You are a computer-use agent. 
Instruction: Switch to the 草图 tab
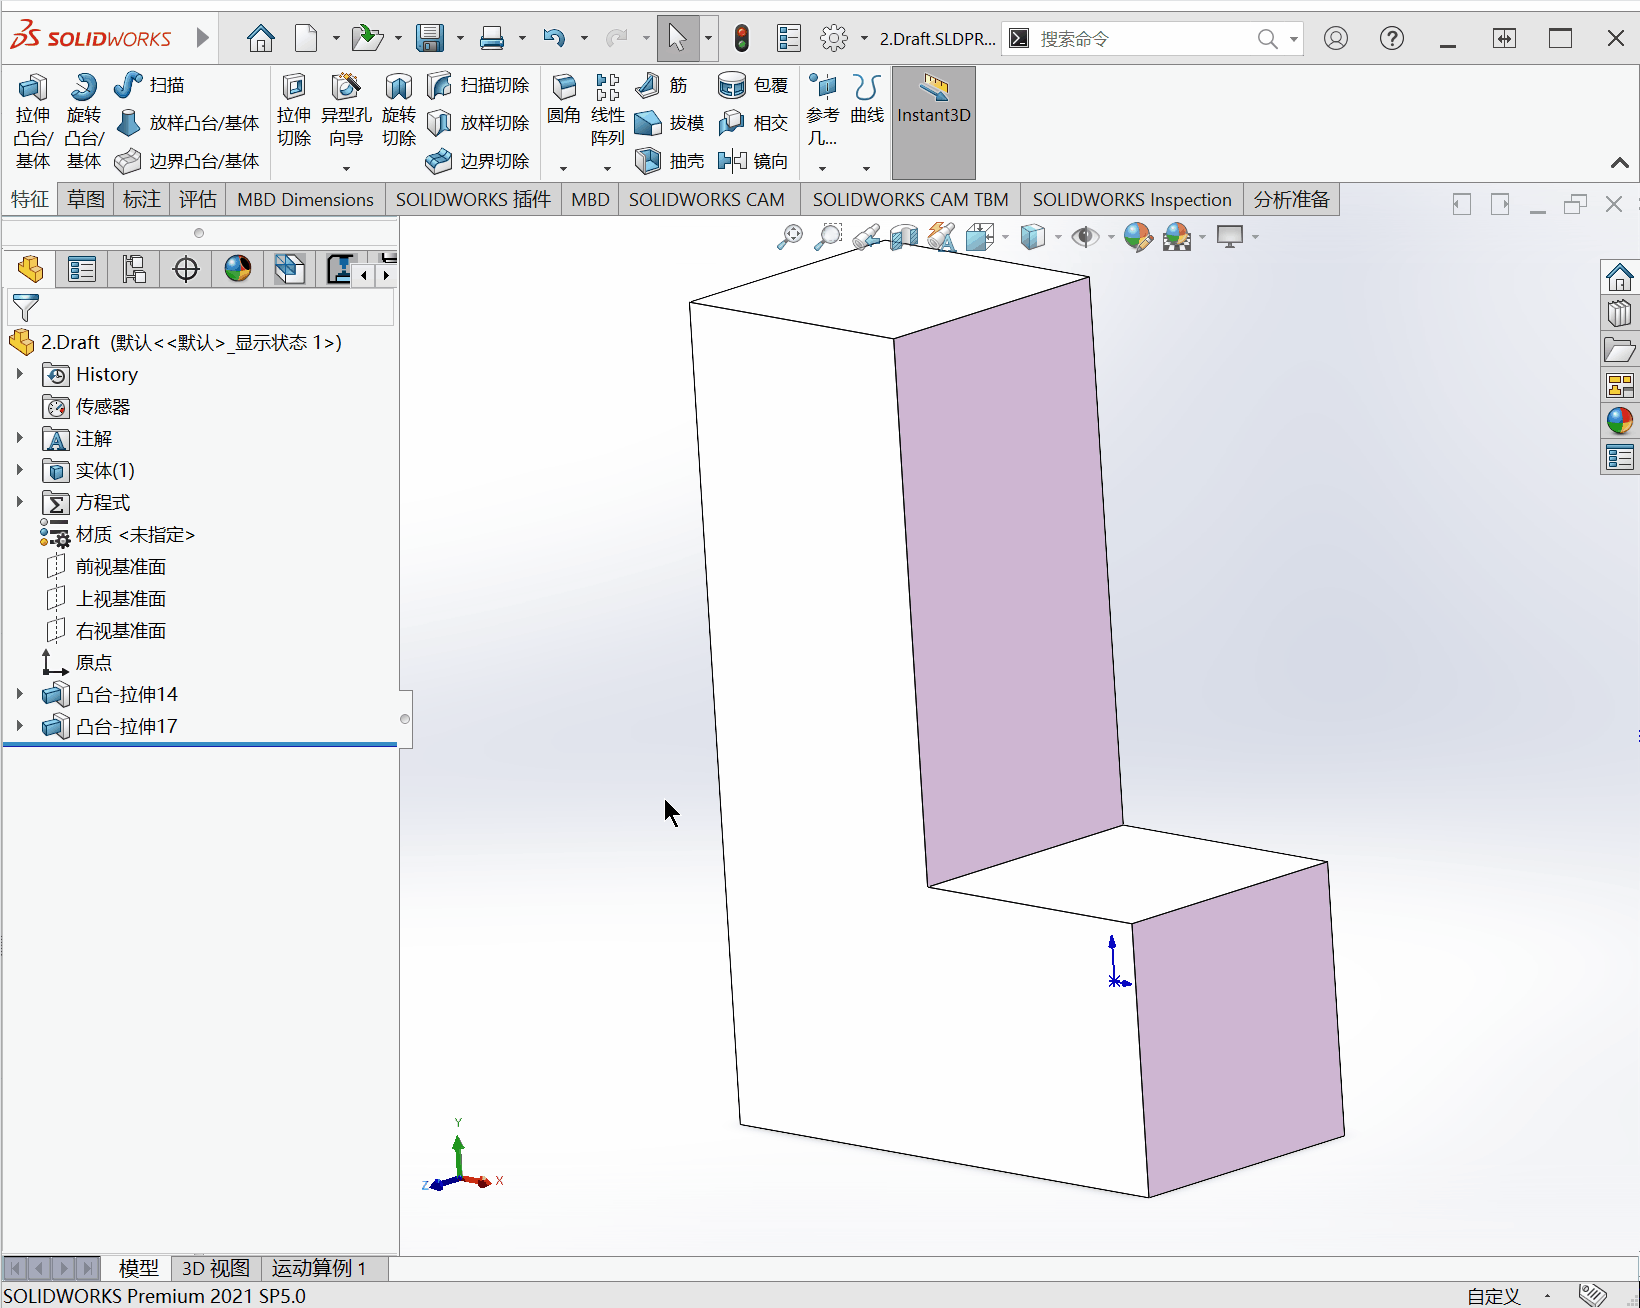86,200
